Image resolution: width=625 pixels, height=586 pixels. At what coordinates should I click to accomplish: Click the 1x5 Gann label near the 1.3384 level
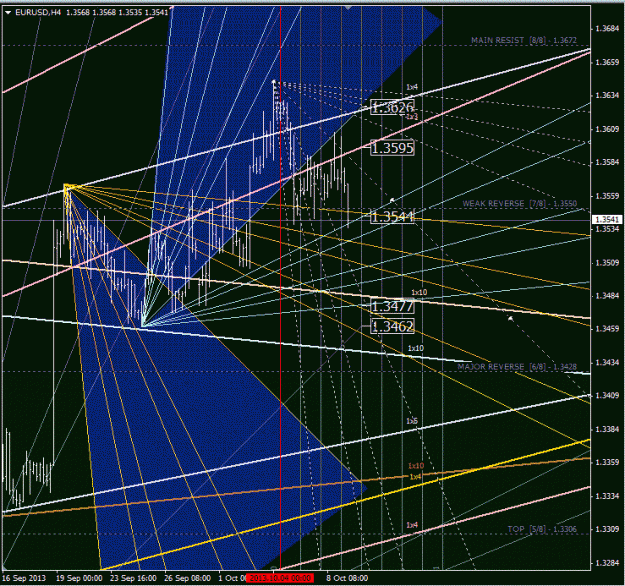pos(412,421)
